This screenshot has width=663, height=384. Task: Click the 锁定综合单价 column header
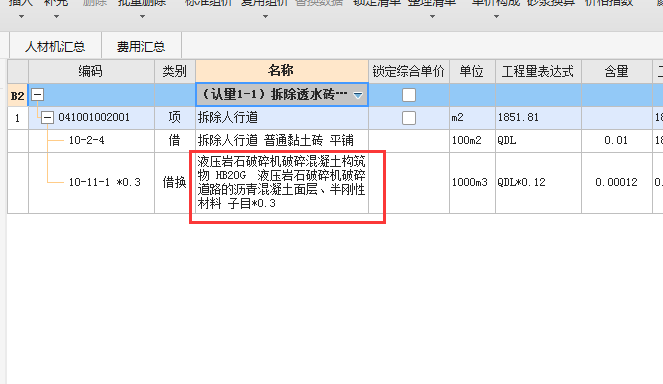[x=409, y=71]
